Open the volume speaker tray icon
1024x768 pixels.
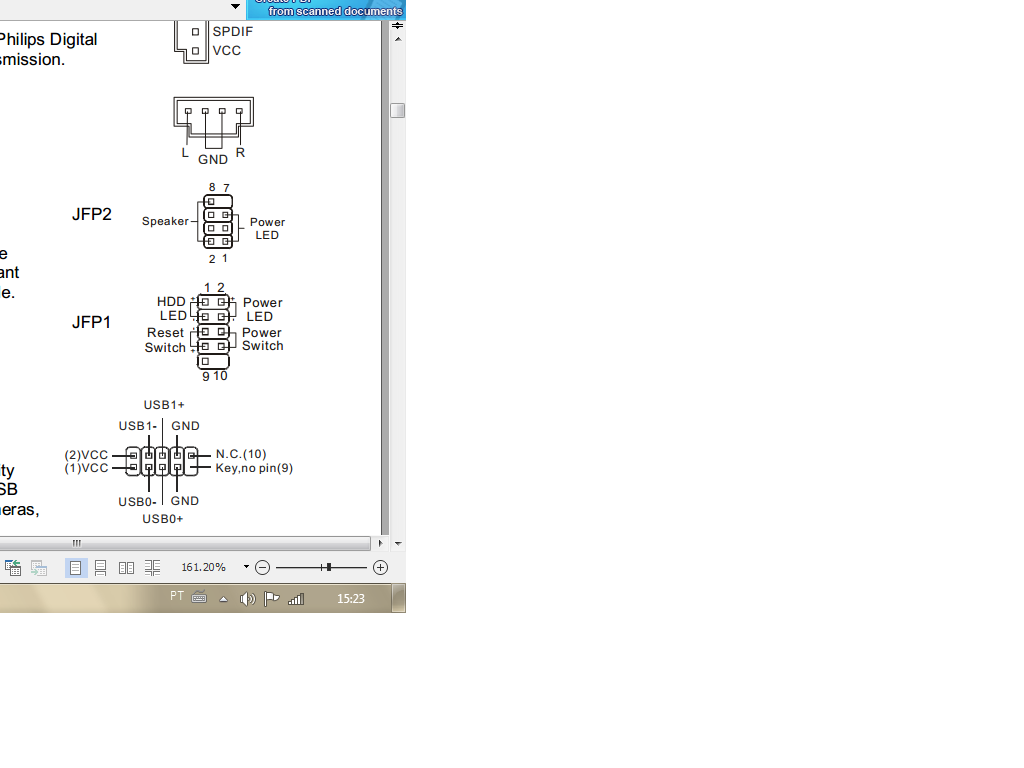point(248,599)
